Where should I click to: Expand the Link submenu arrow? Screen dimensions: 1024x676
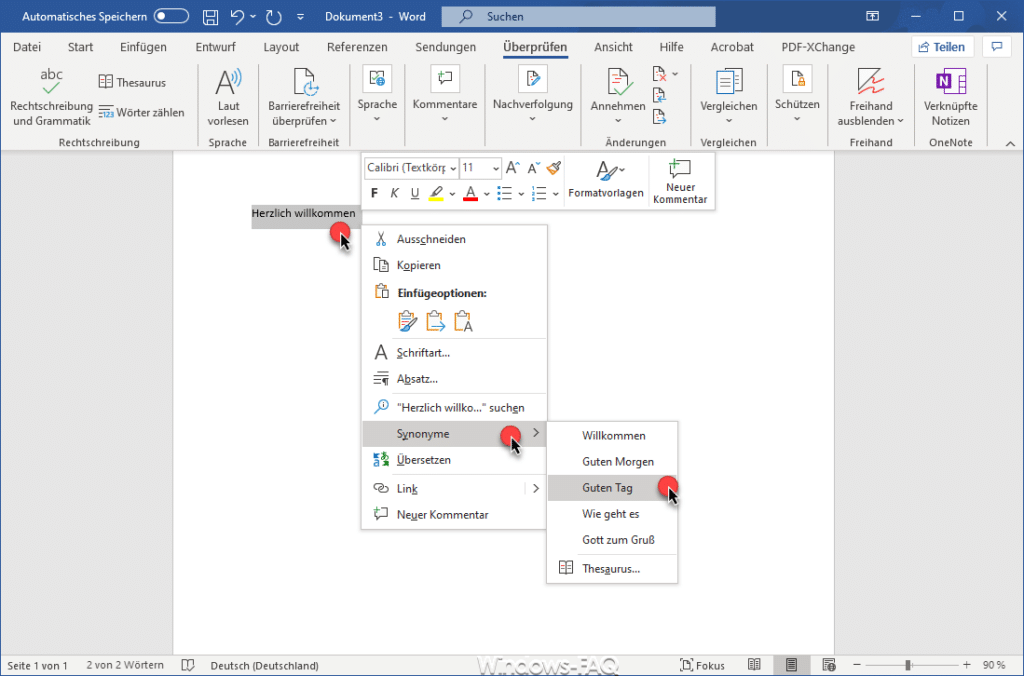click(x=536, y=489)
